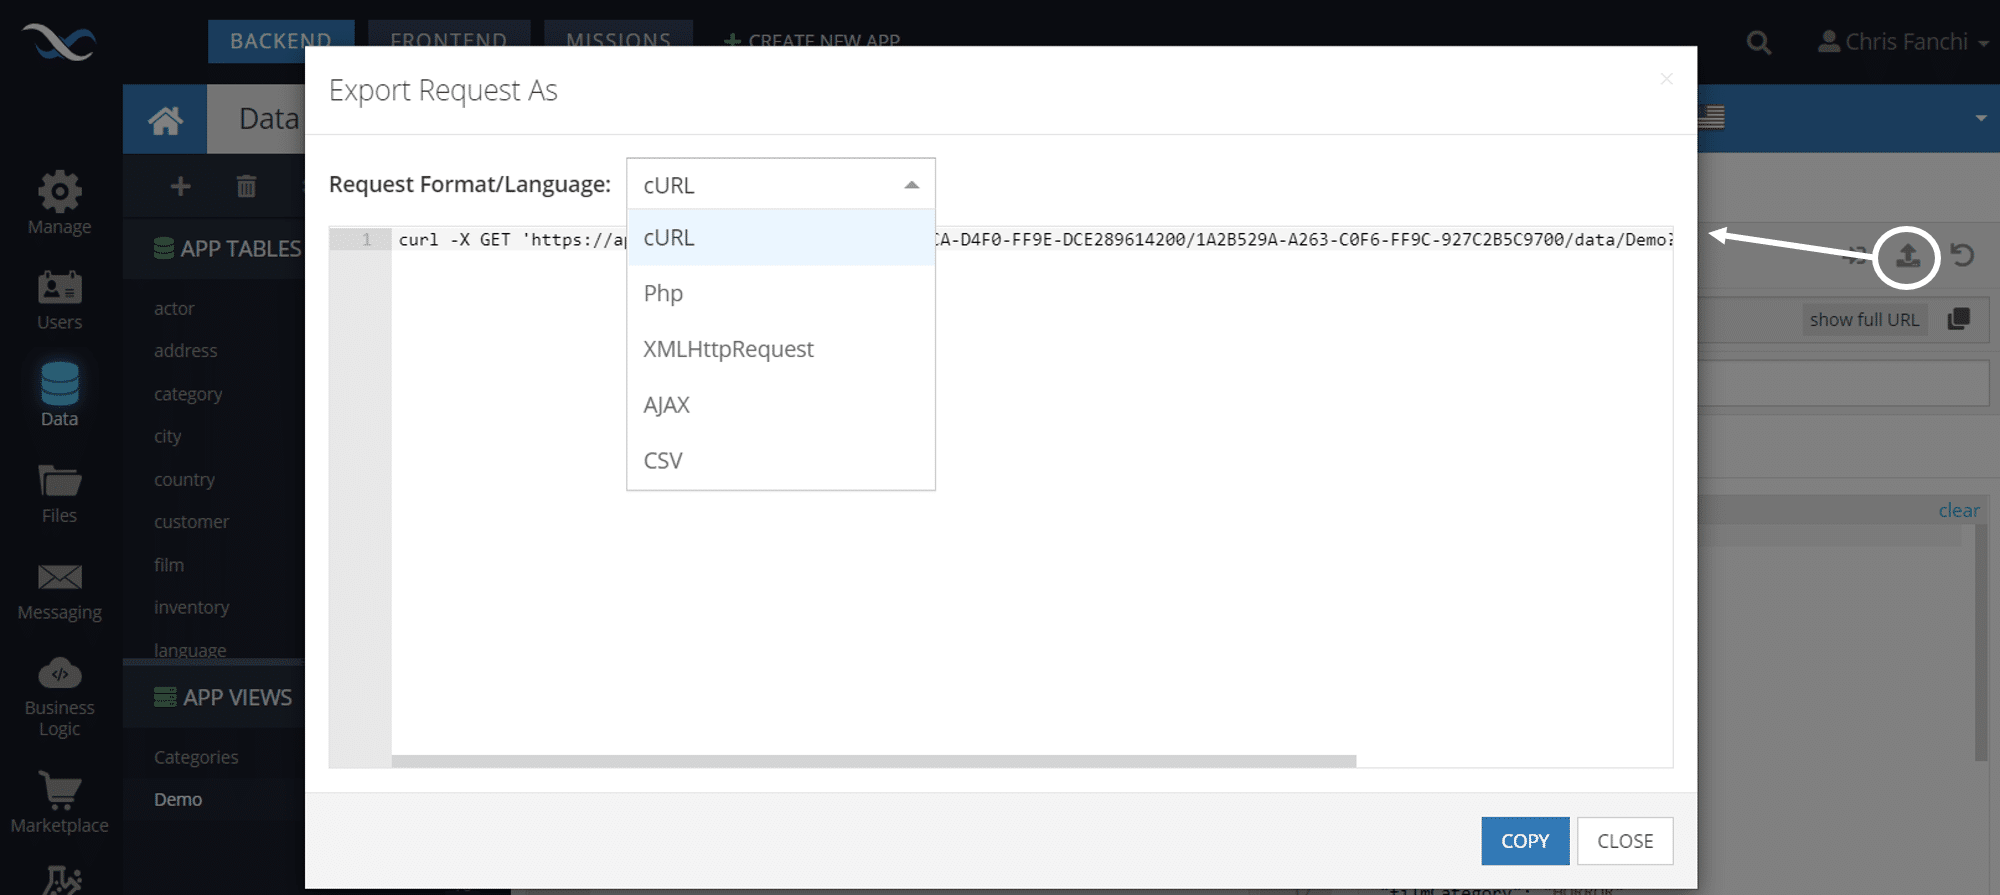Click the trash icon to delete a table
2000x895 pixels.
[246, 186]
